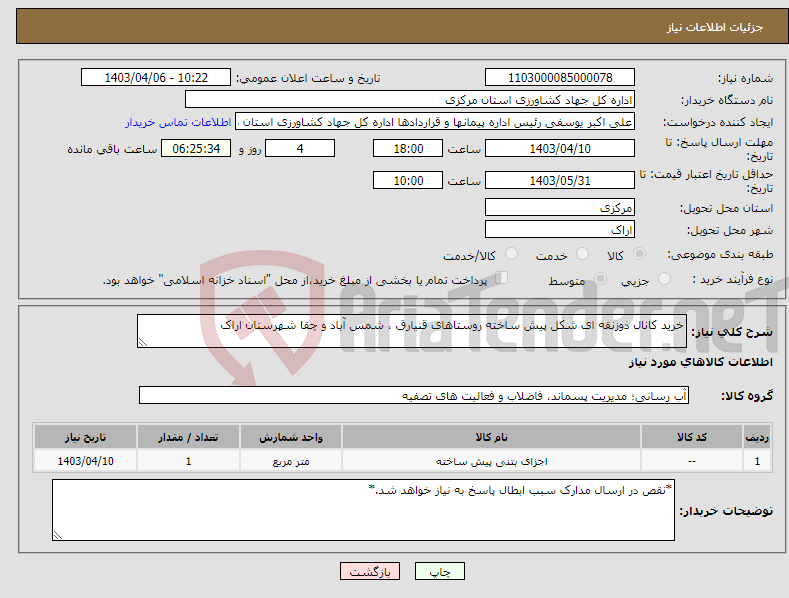Select the کالا/خدمت radio button
Image resolution: width=789 pixels, height=598 pixels.
(511, 254)
